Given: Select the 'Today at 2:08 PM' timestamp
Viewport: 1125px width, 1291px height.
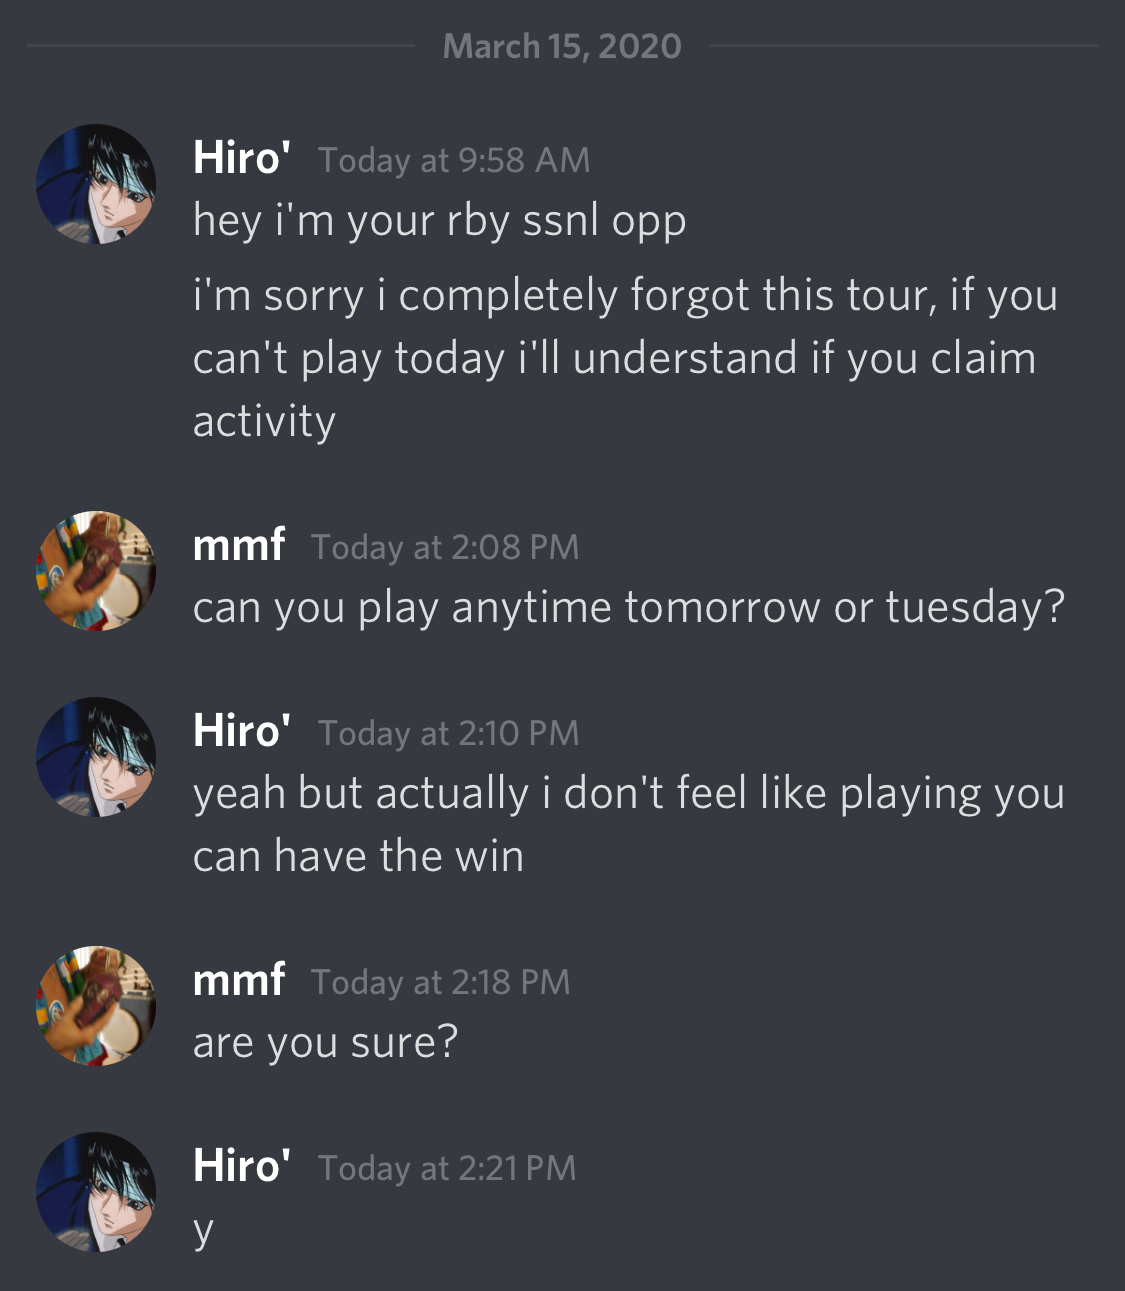Looking at the screenshot, I should click(445, 547).
